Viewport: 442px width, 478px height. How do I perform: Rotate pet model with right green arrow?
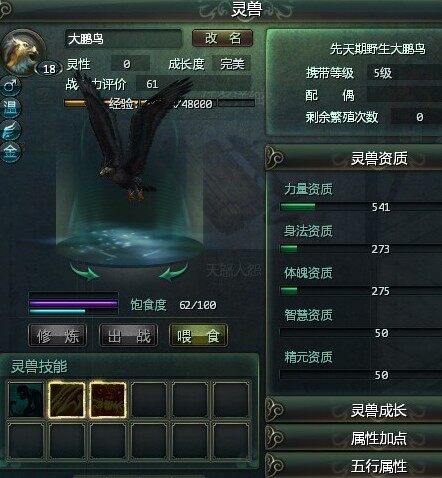click(173, 272)
